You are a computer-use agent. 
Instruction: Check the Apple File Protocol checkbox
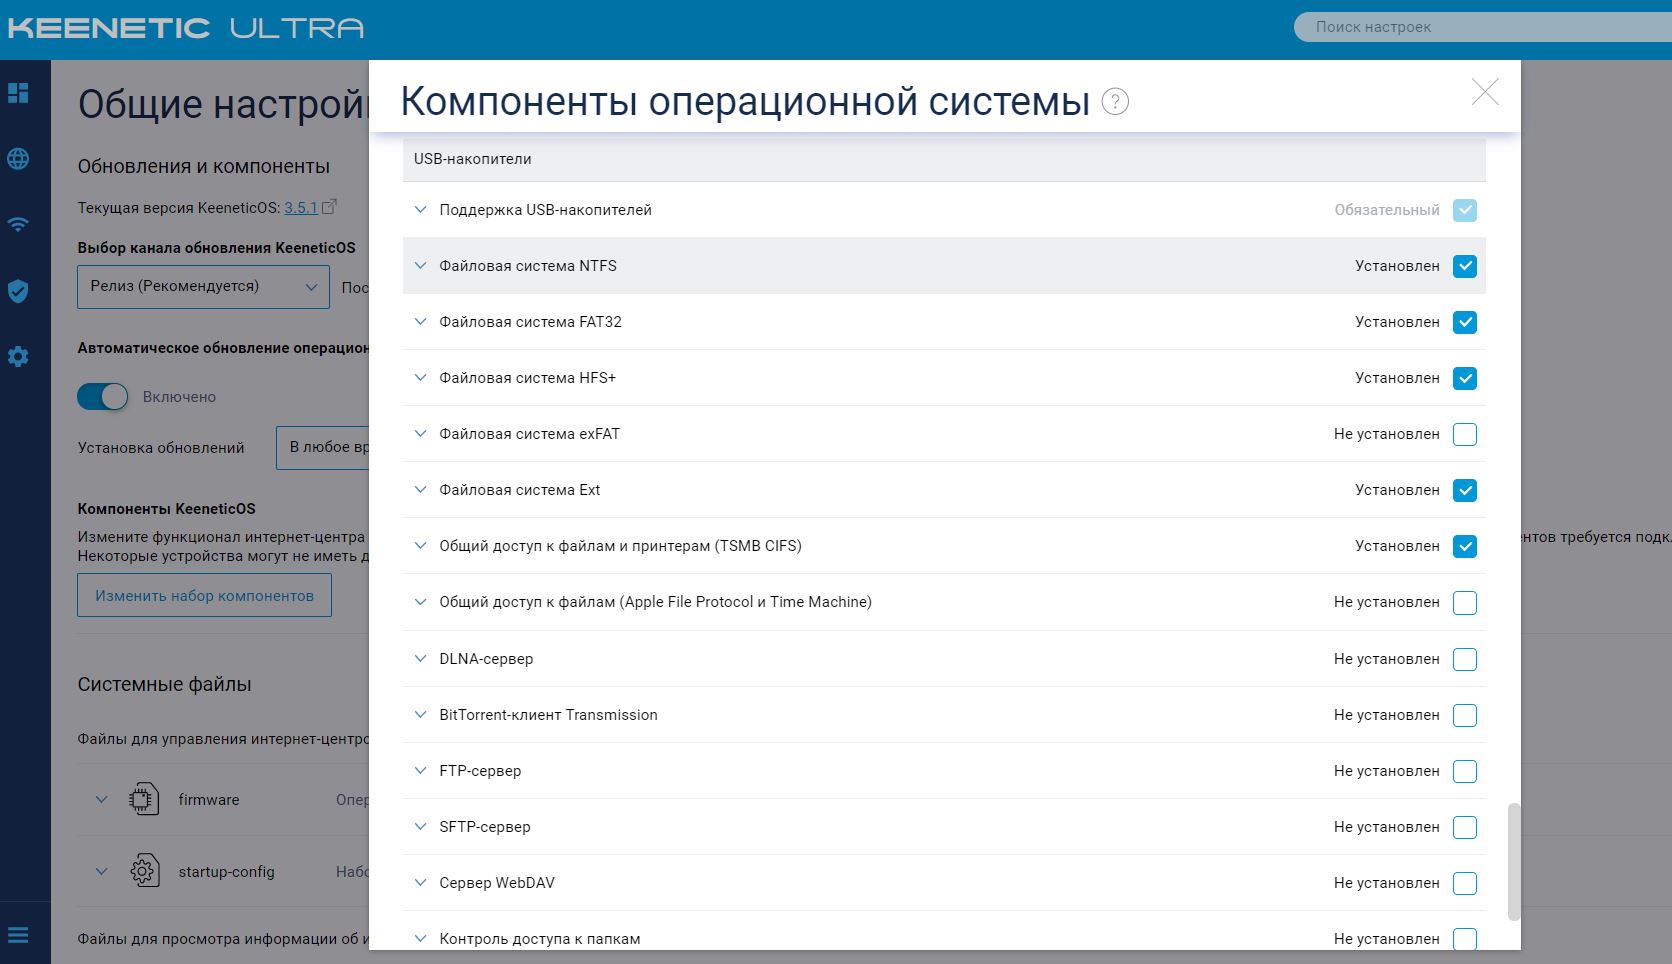[1465, 602]
